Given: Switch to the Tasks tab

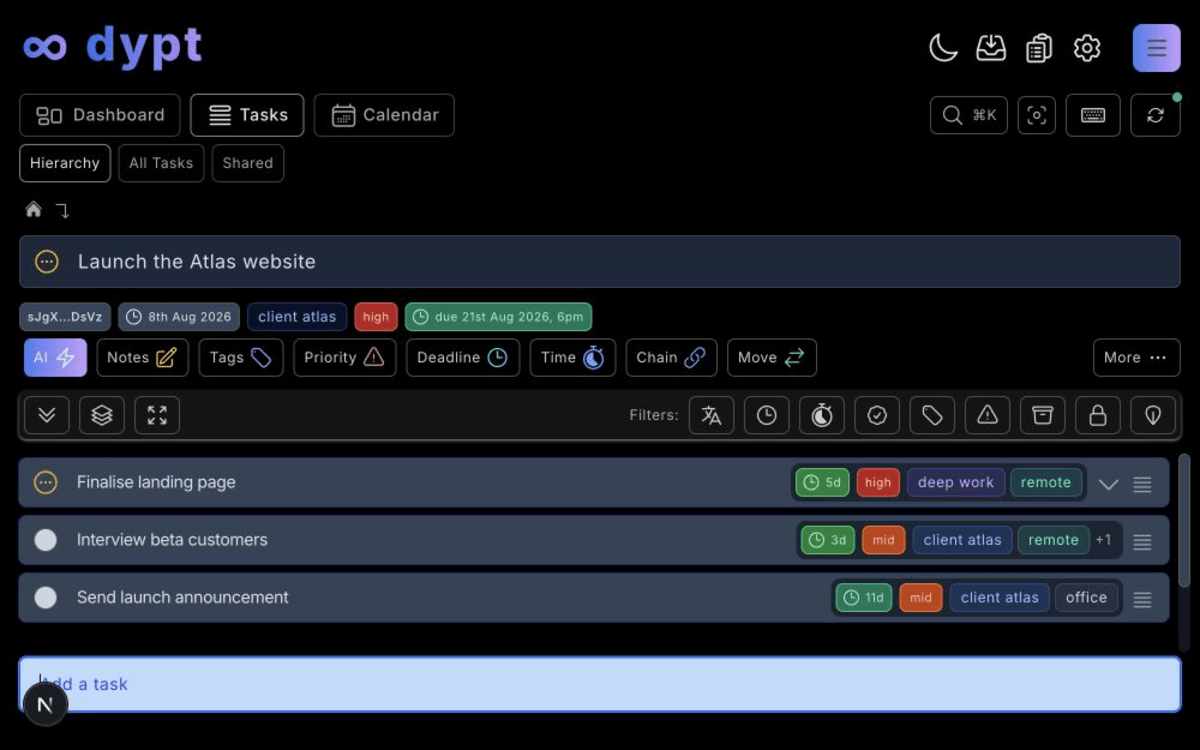Looking at the screenshot, I should click(248, 115).
